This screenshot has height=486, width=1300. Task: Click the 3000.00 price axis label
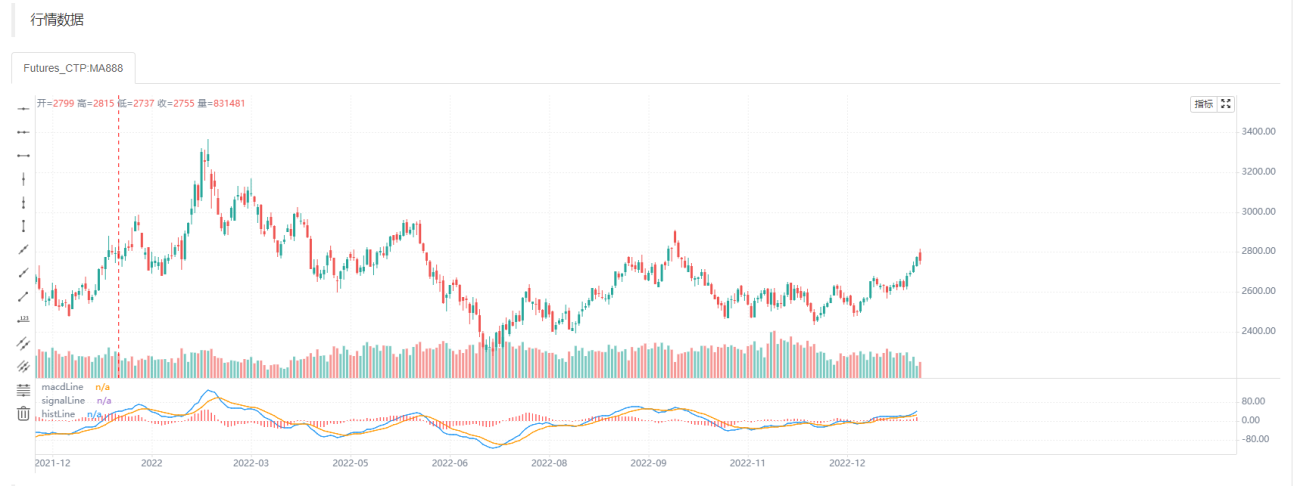1257,211
